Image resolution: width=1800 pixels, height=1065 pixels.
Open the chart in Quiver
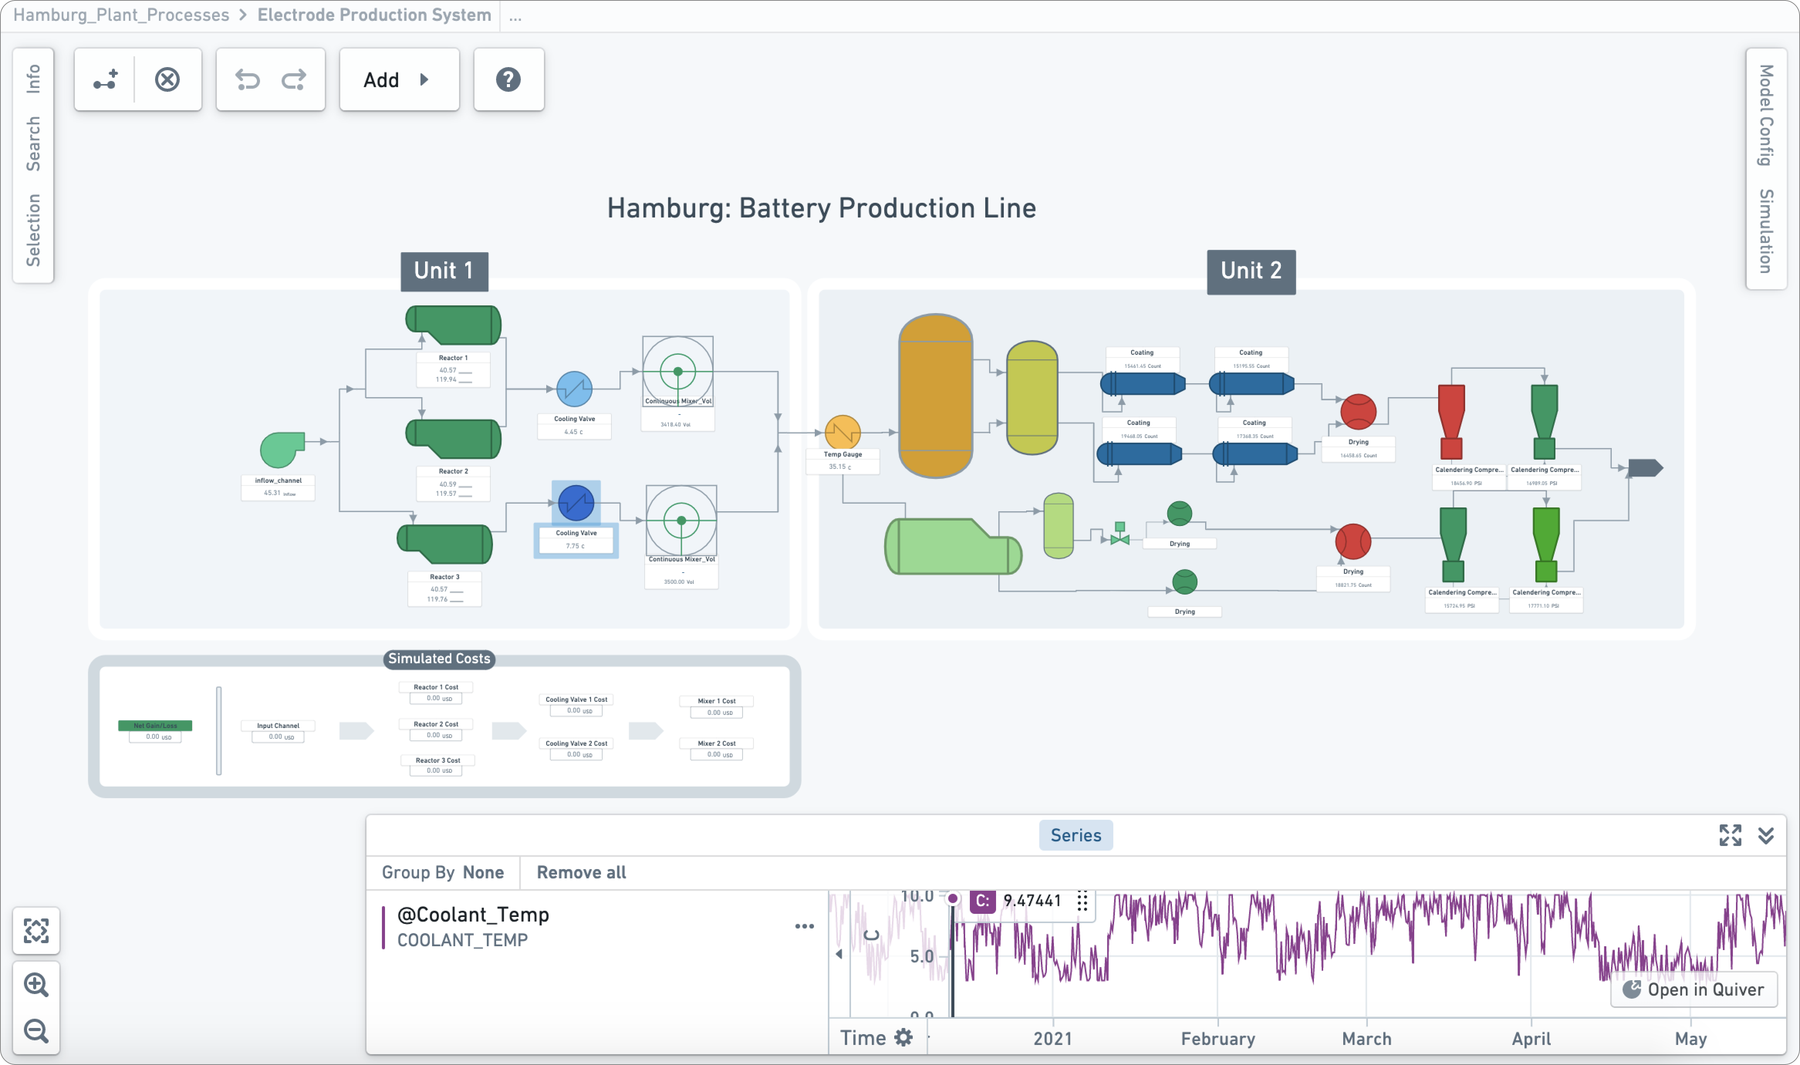tap(1692, 990)
